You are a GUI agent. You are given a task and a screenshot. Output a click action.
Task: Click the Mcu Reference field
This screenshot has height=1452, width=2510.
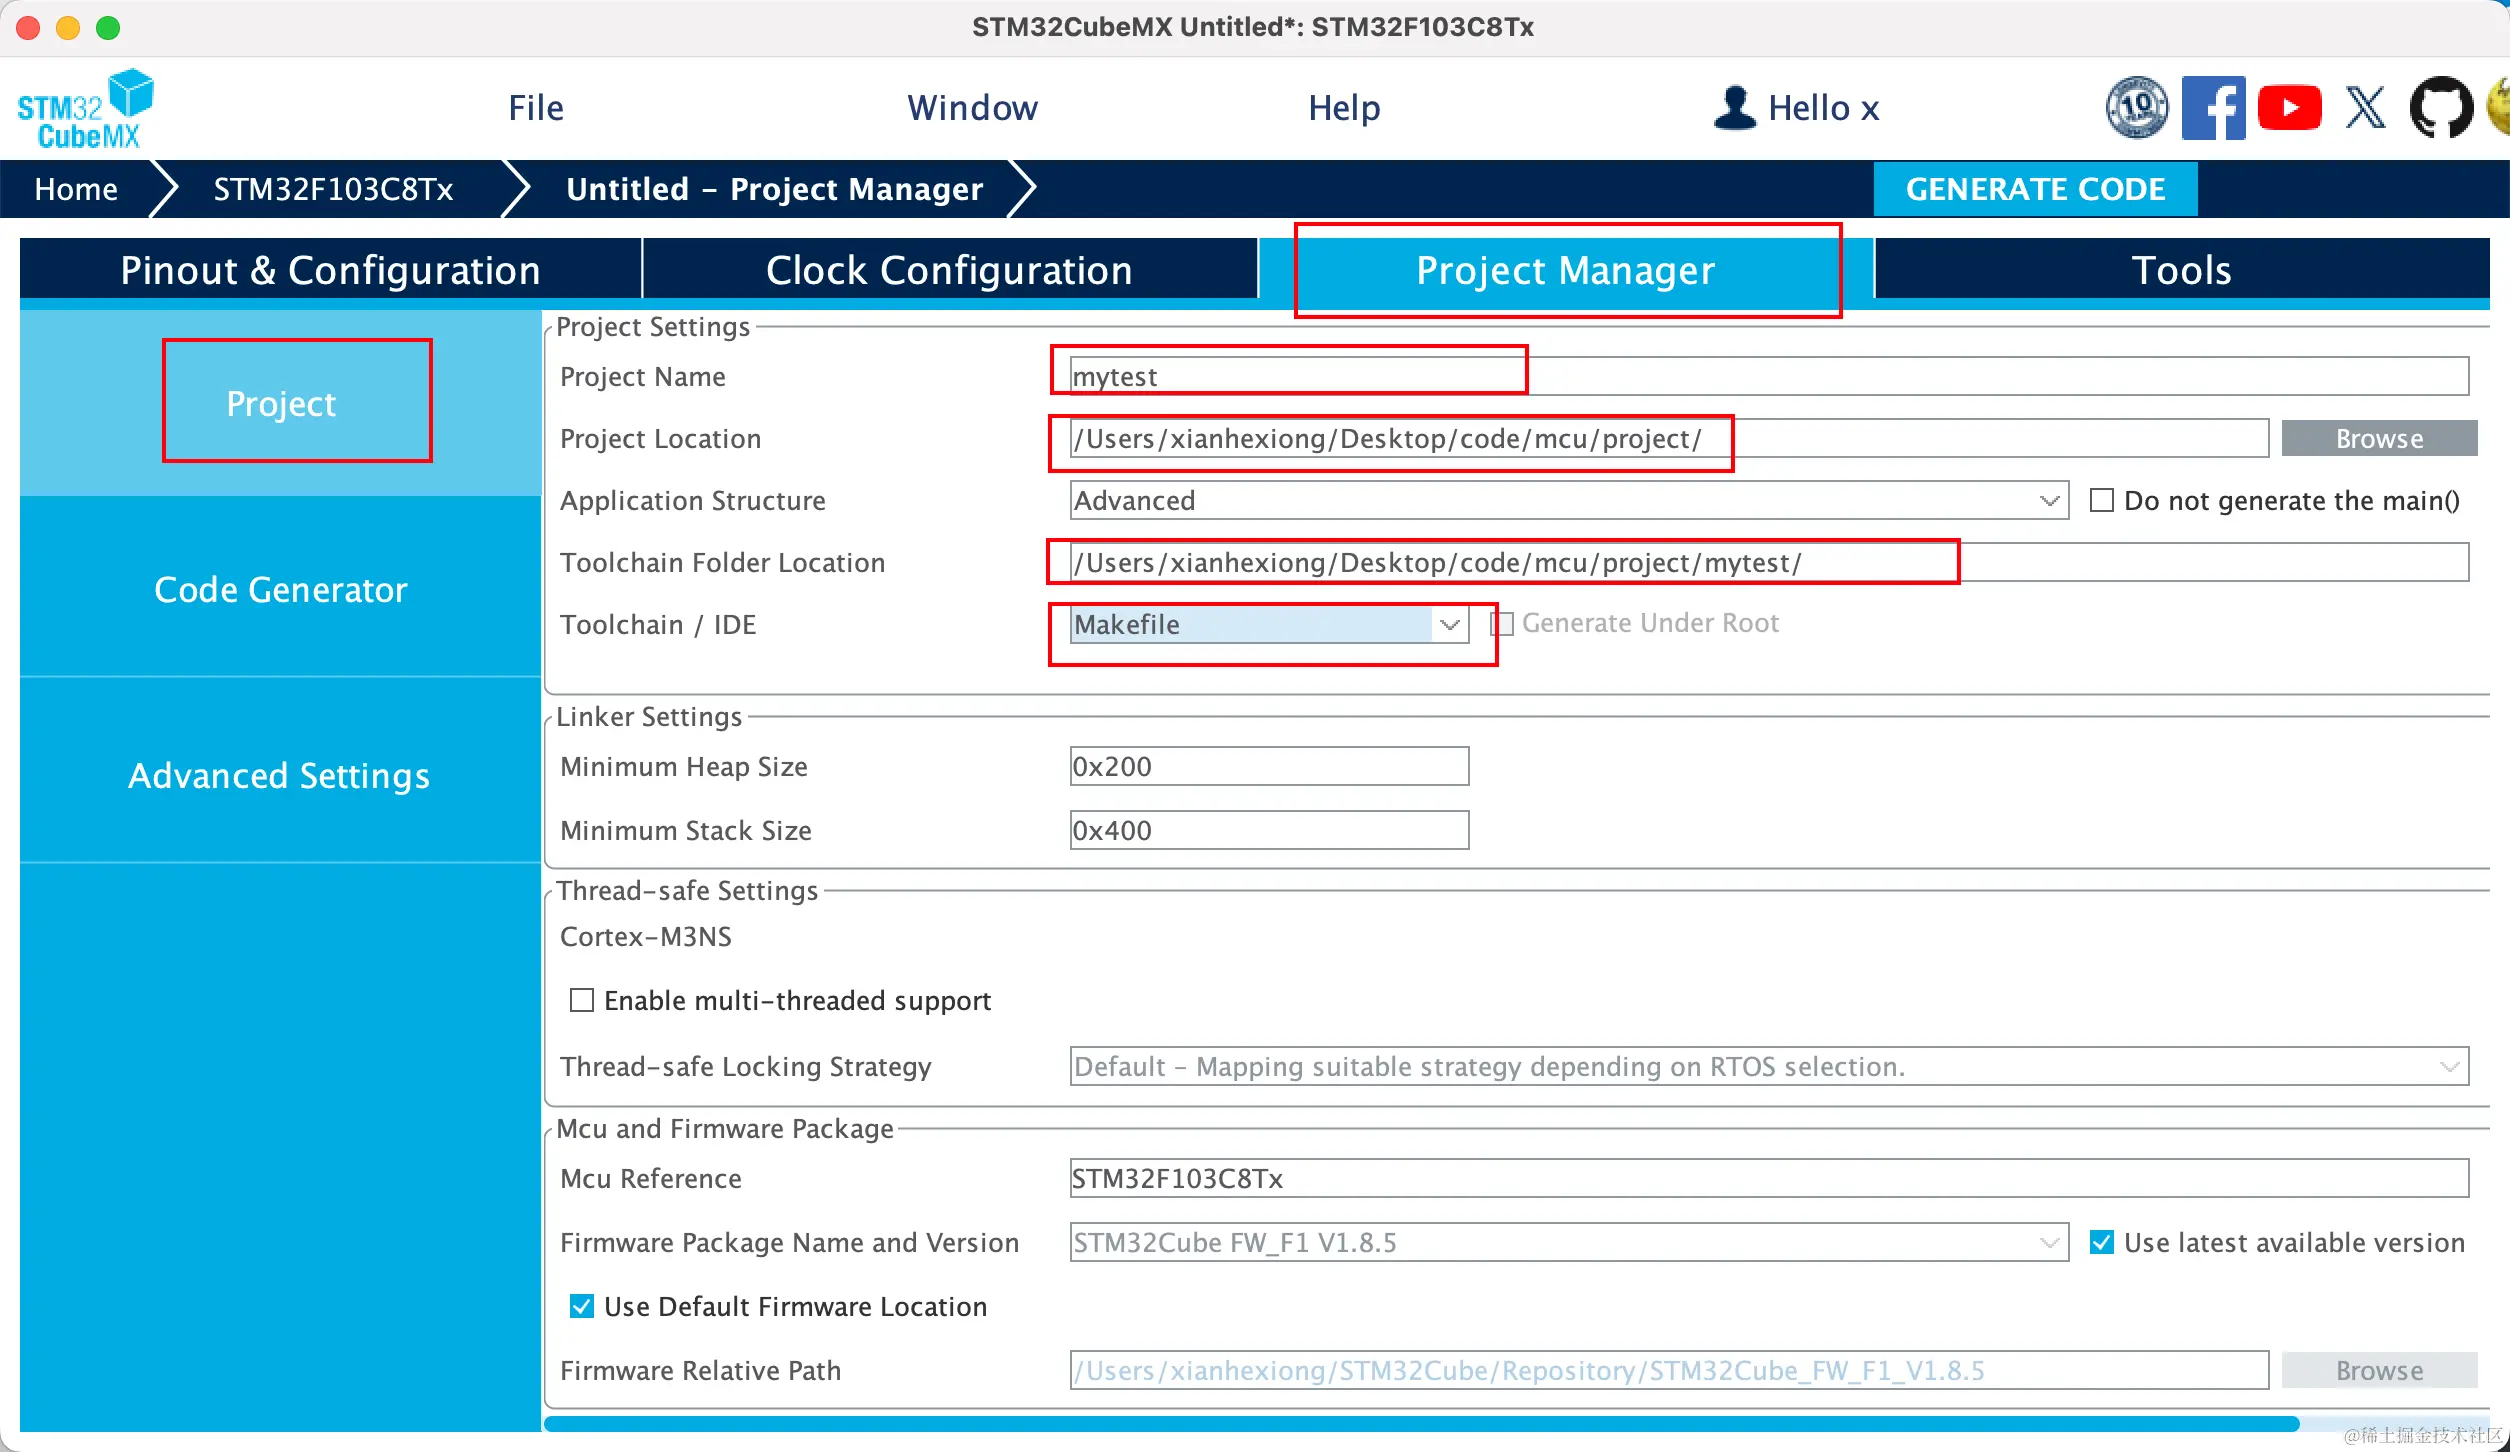1769,1179
